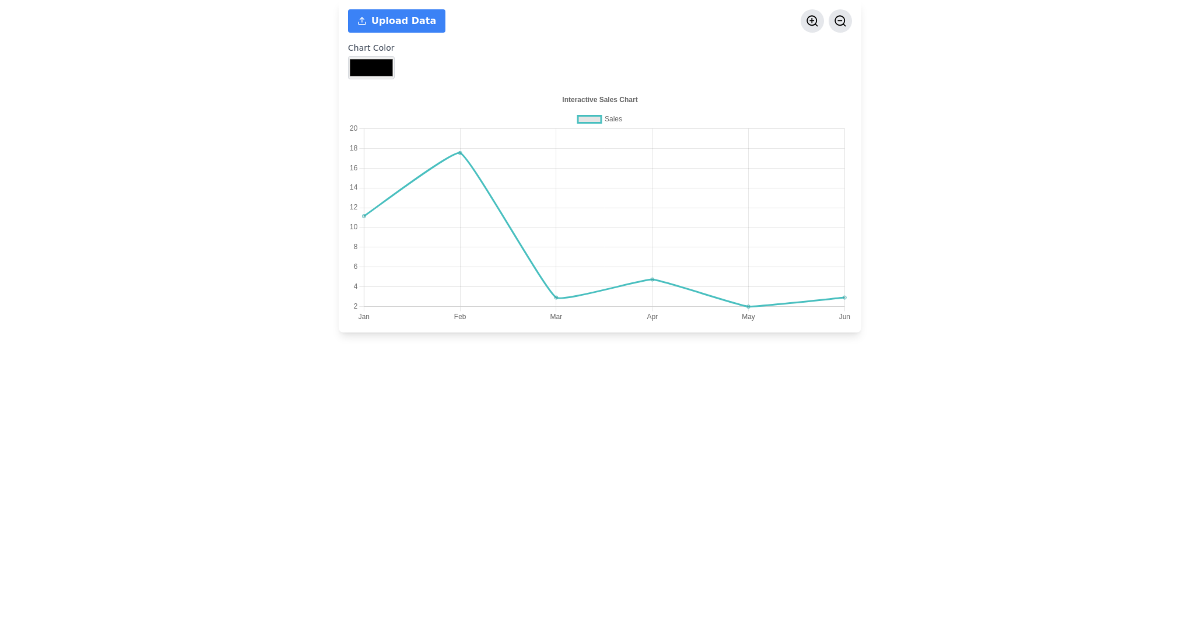Click the zoom-in magnifier icon
The image size is (1200, 630).
[812, 21]
